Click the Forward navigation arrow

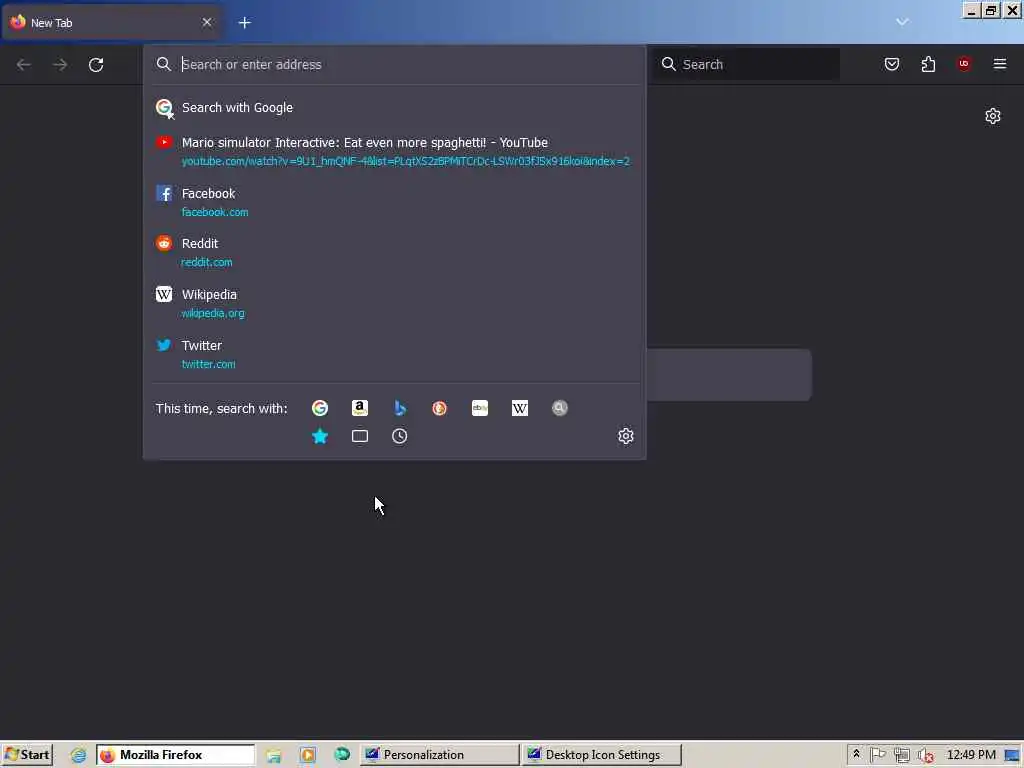60,65
